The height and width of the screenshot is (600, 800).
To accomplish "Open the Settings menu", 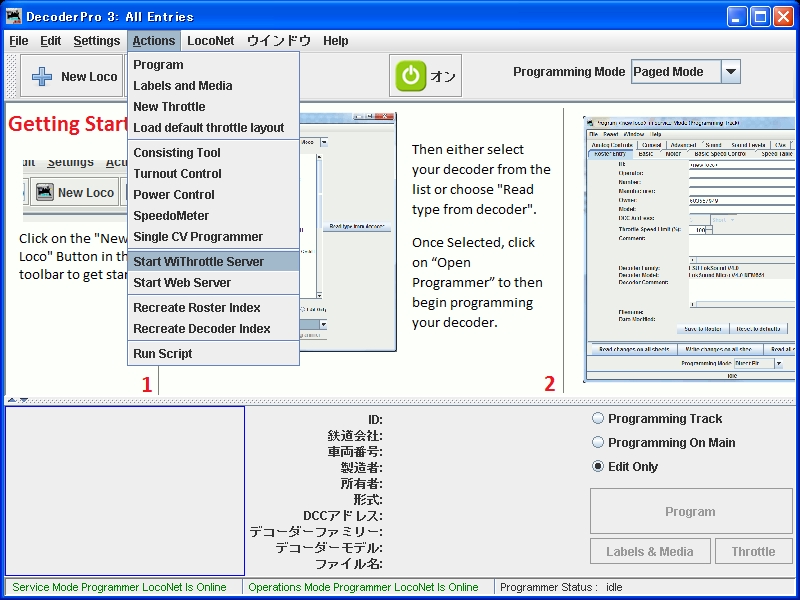I will pyautogui.click(x=96, y=41).
